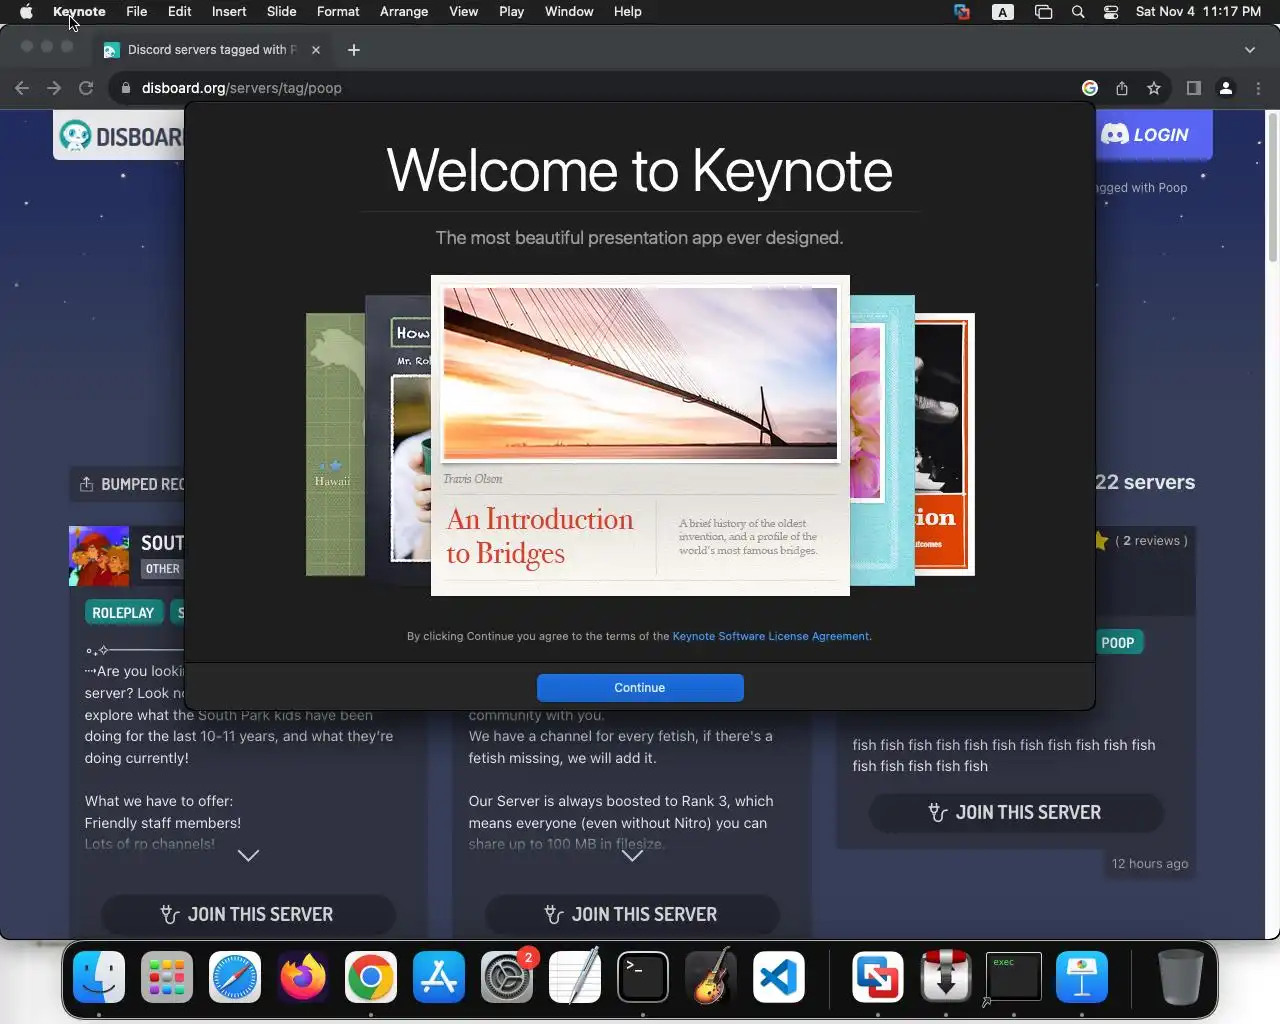Image resolution: width=1280 pixels, height=1024 pixels.
Task: Open the Slide menu
Action: (x=282, y=12)
